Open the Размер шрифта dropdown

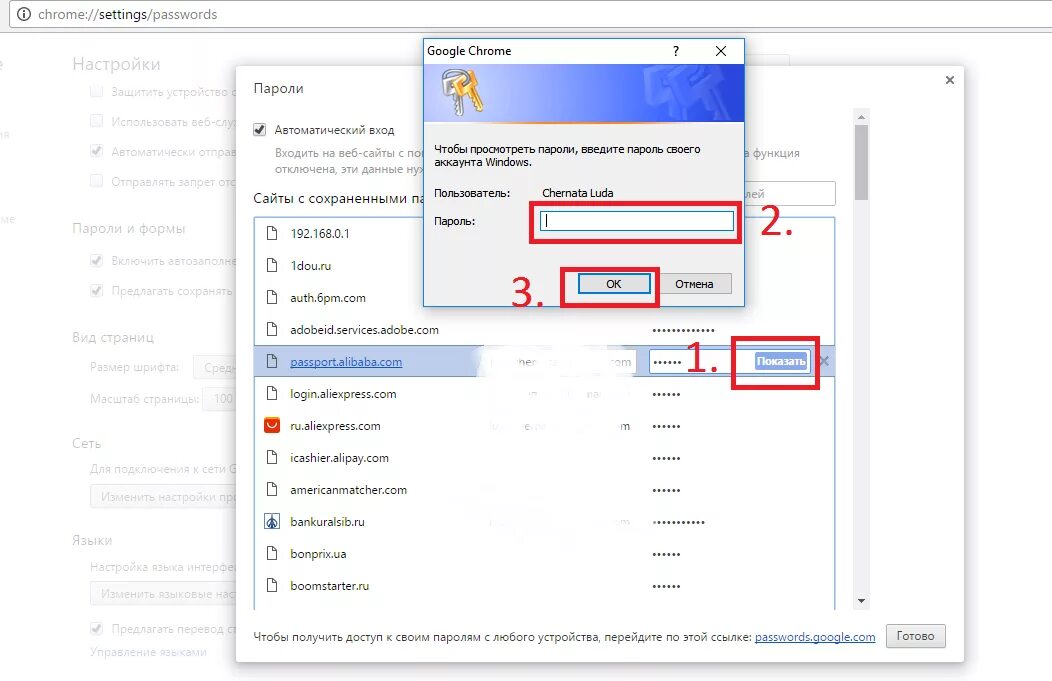(215, 368)
